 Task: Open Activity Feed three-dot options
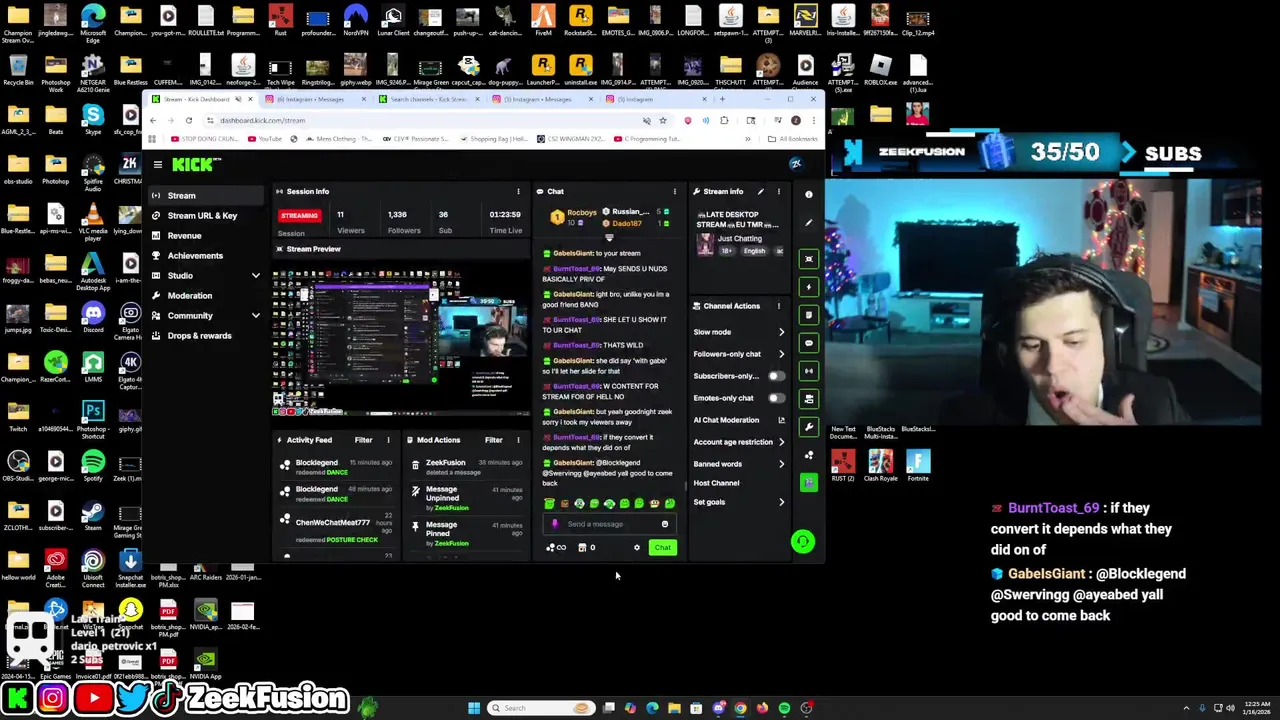tap(388, 440)
